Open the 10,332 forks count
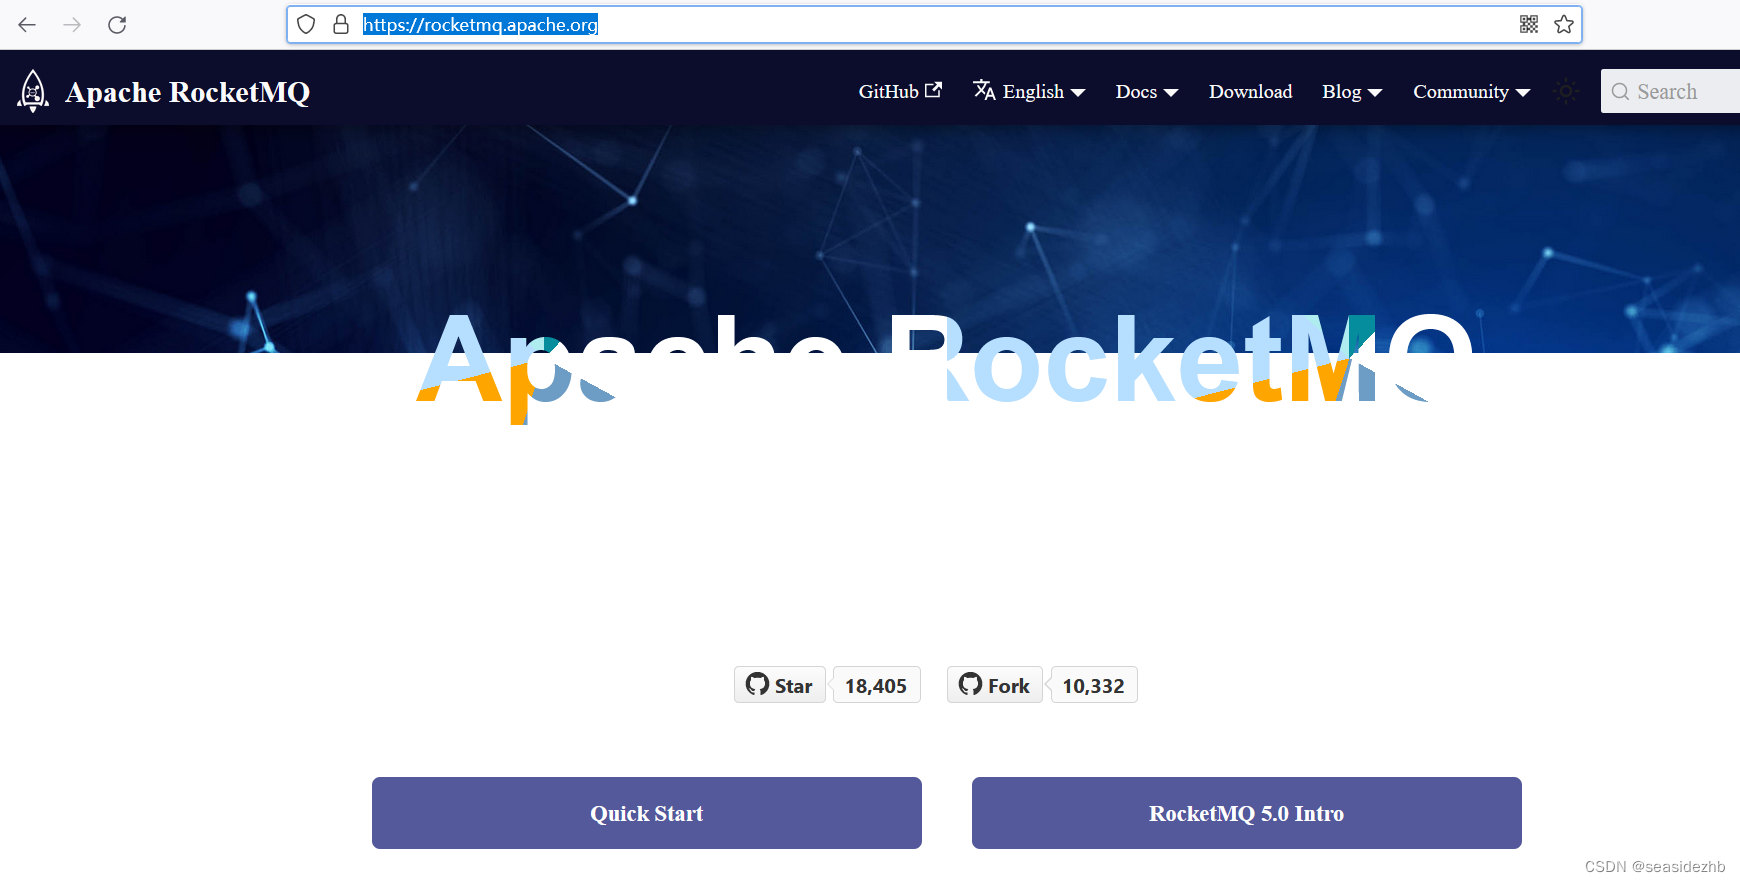 [x=1093, y=685]
